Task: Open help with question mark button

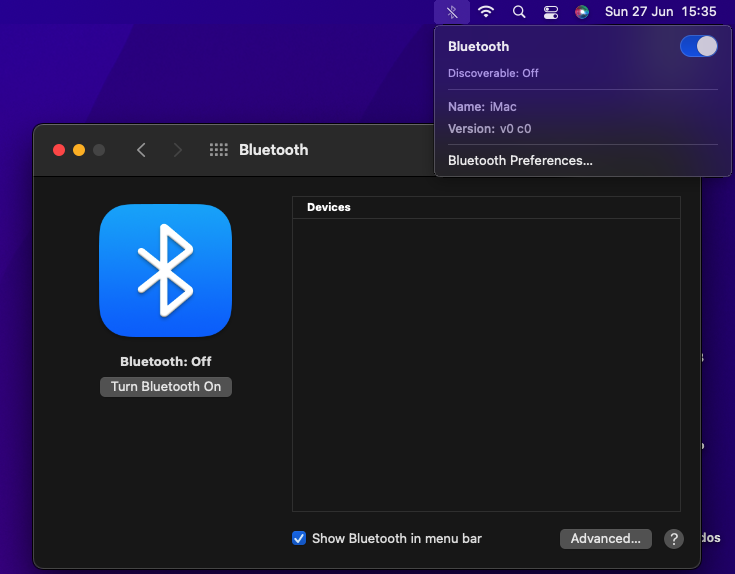Action: 674,539
